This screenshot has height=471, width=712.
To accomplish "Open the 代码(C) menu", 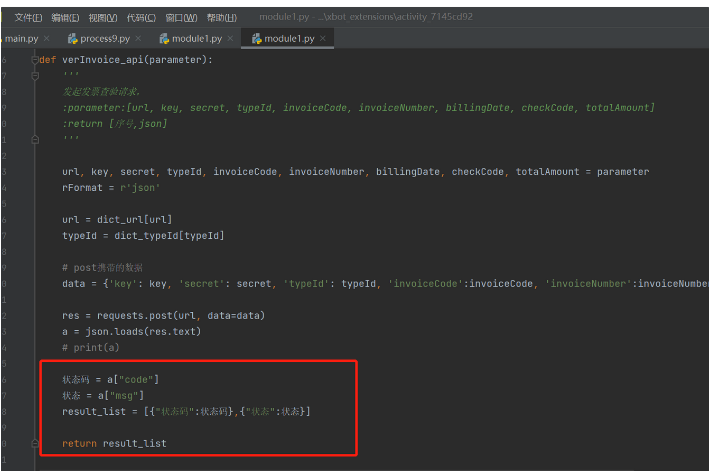I will pyautogui.click(x=141, y=17).
